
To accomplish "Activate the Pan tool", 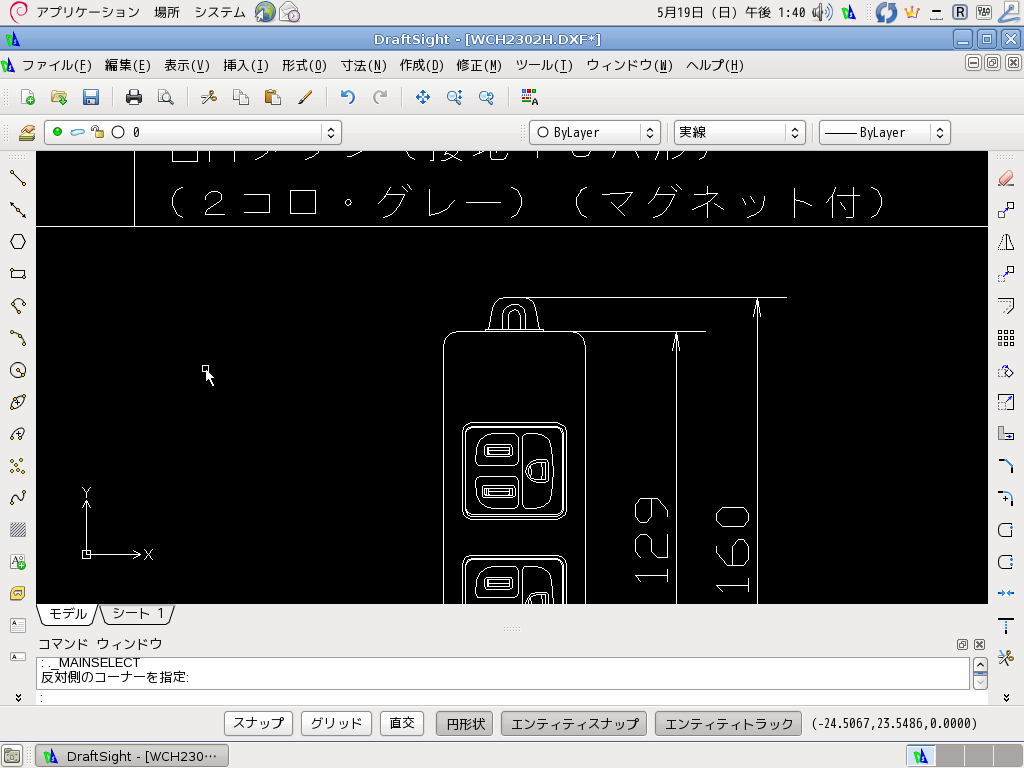I will tap(423, 97).
